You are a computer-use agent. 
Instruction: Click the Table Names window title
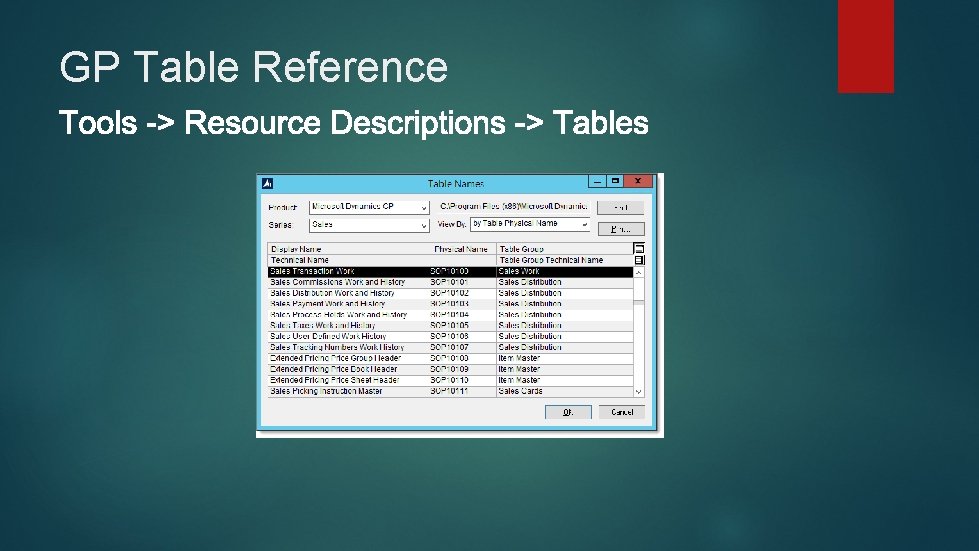point(455,183)
